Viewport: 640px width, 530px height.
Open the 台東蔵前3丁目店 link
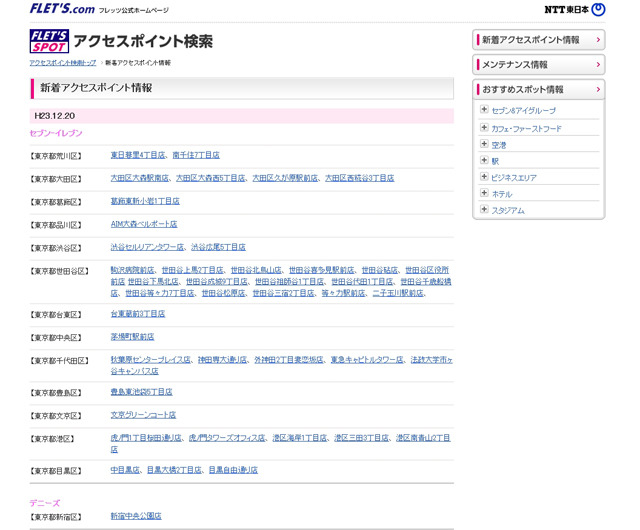coord(138,314)
